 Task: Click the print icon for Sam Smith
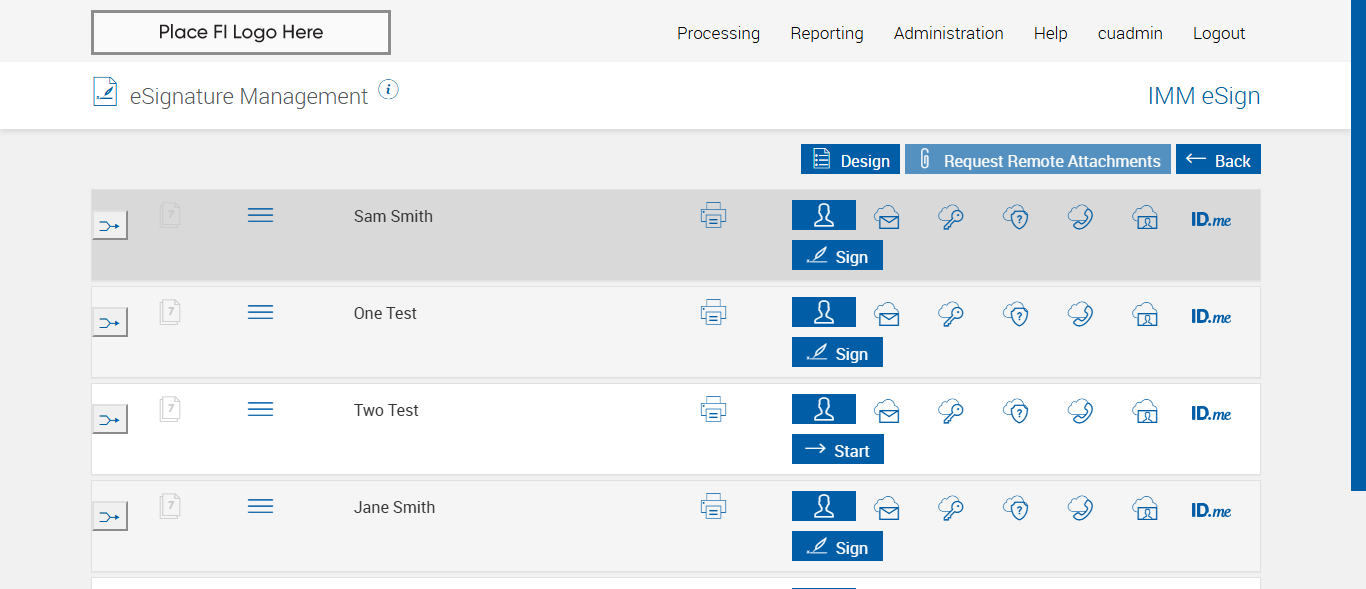point(713,215)
